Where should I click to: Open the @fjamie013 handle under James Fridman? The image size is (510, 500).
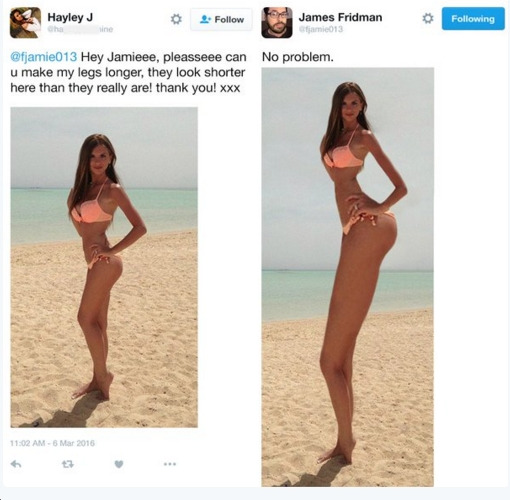coord(321,29)
